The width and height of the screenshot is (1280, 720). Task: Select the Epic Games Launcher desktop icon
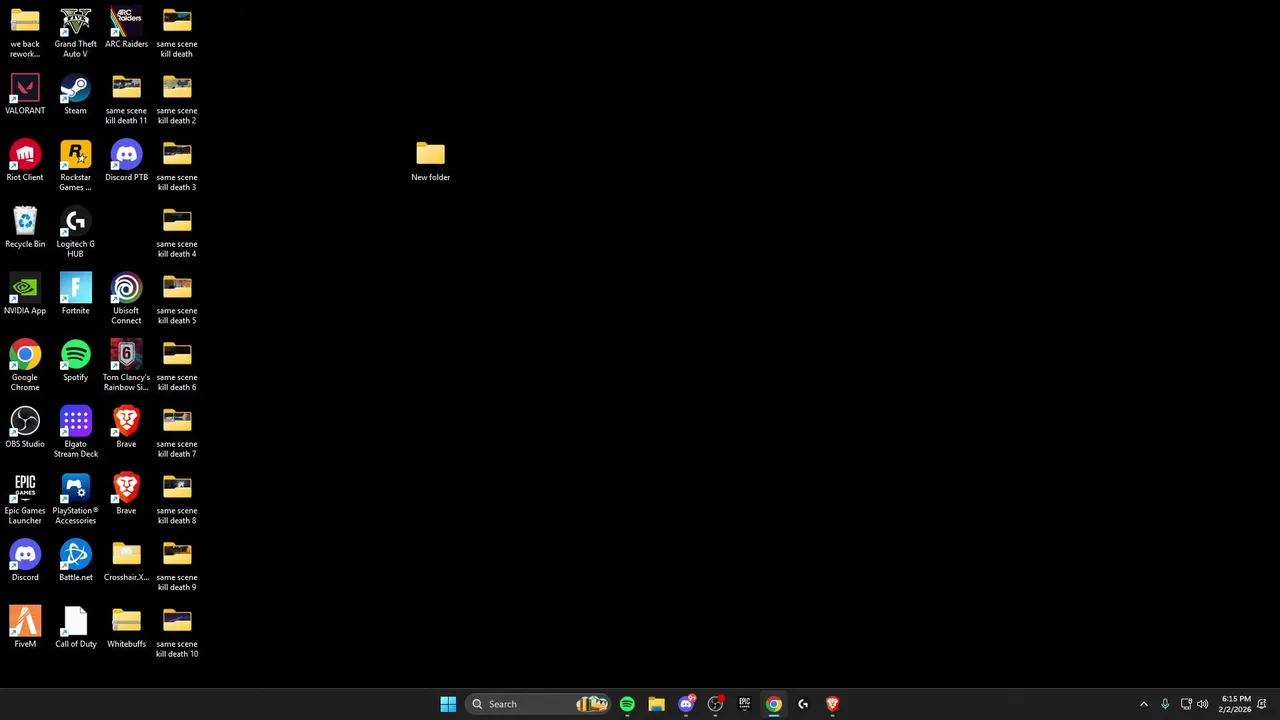(25, 500)
